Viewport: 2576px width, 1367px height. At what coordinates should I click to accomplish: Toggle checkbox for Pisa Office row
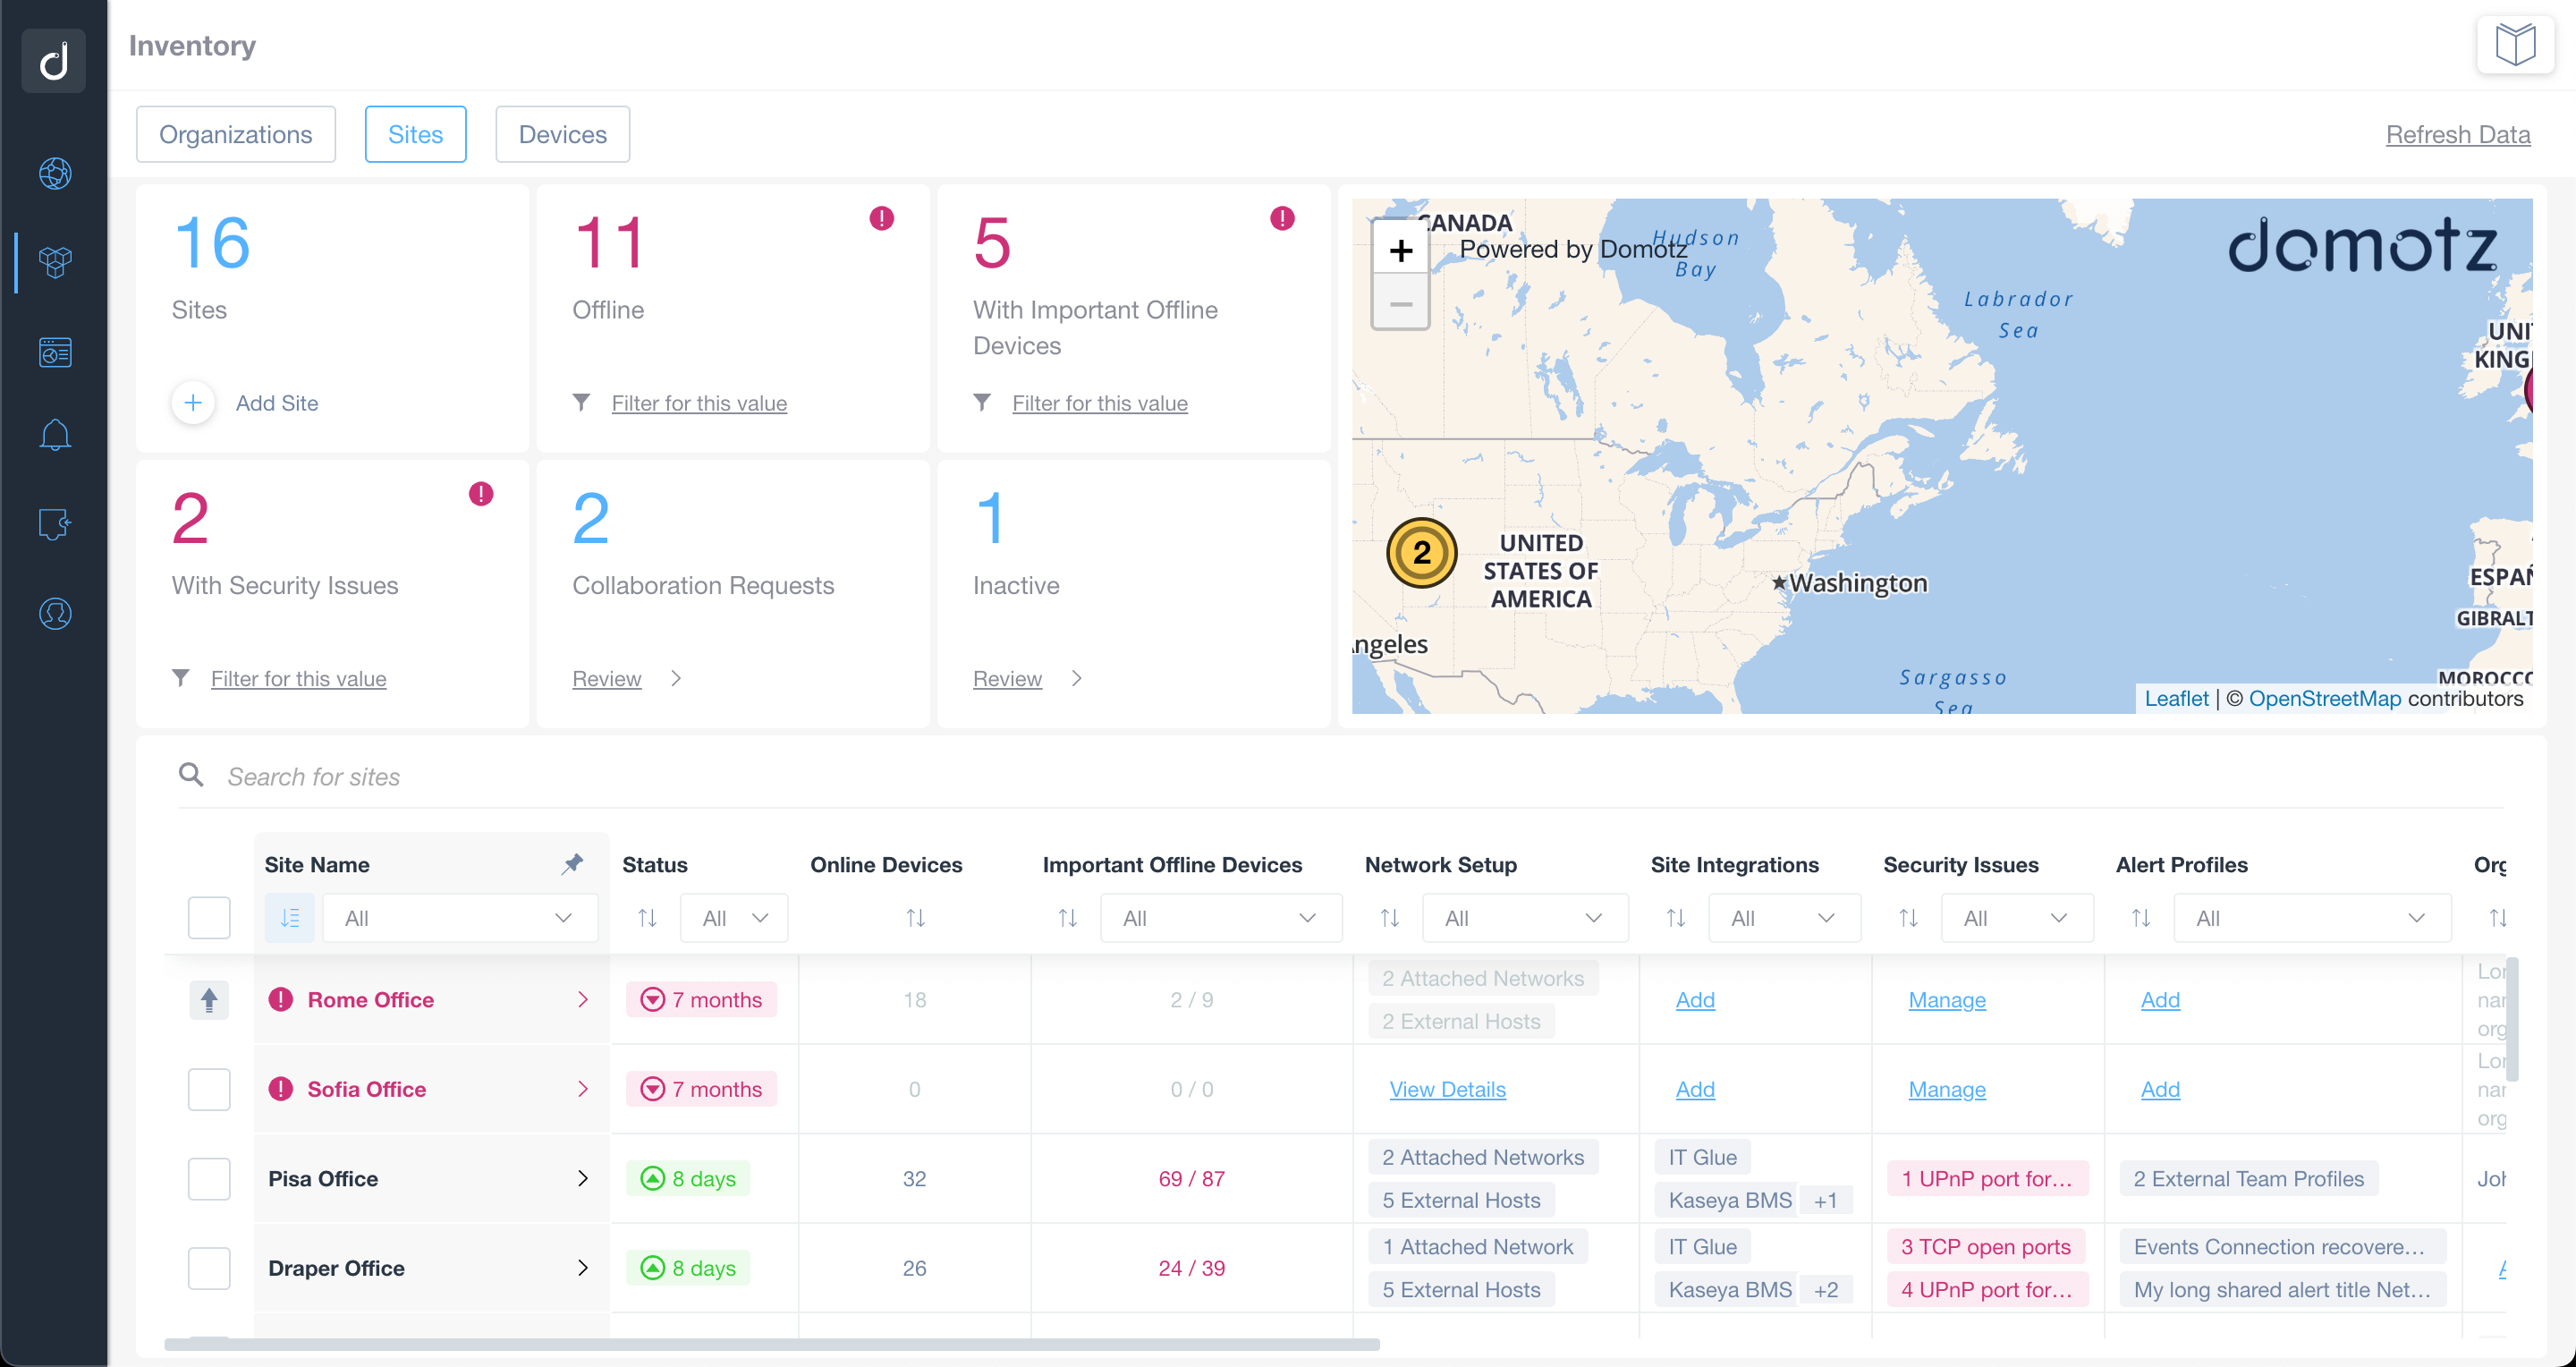[x=208, y=1178]
